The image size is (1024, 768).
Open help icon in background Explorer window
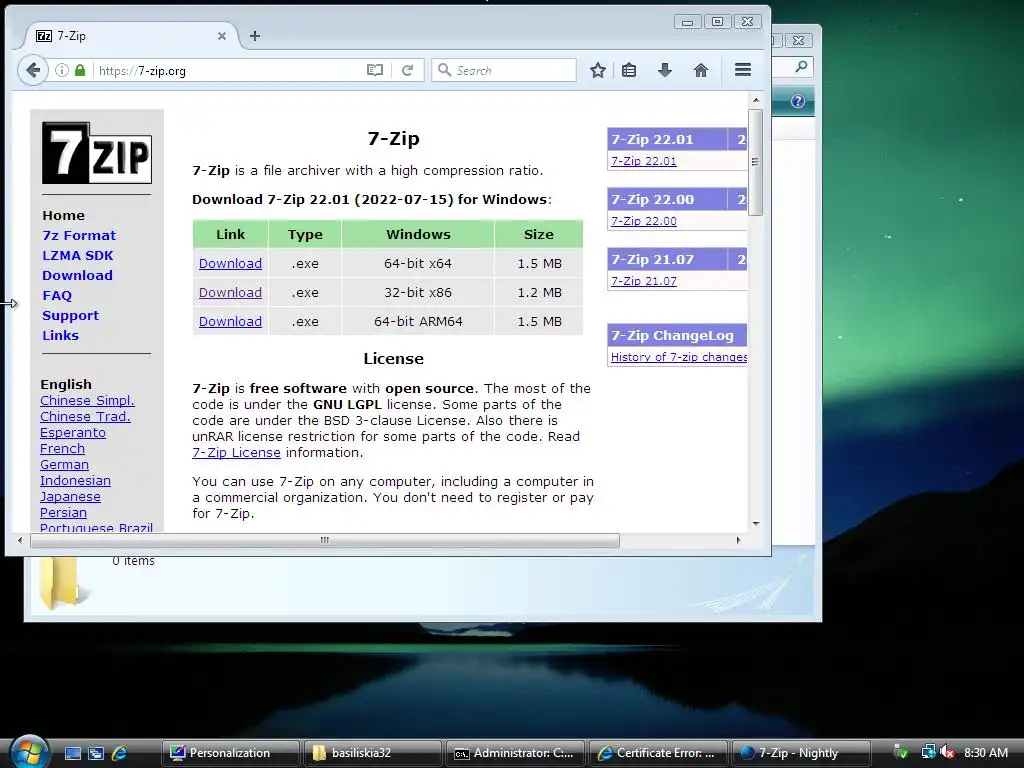tap(797, 101)
